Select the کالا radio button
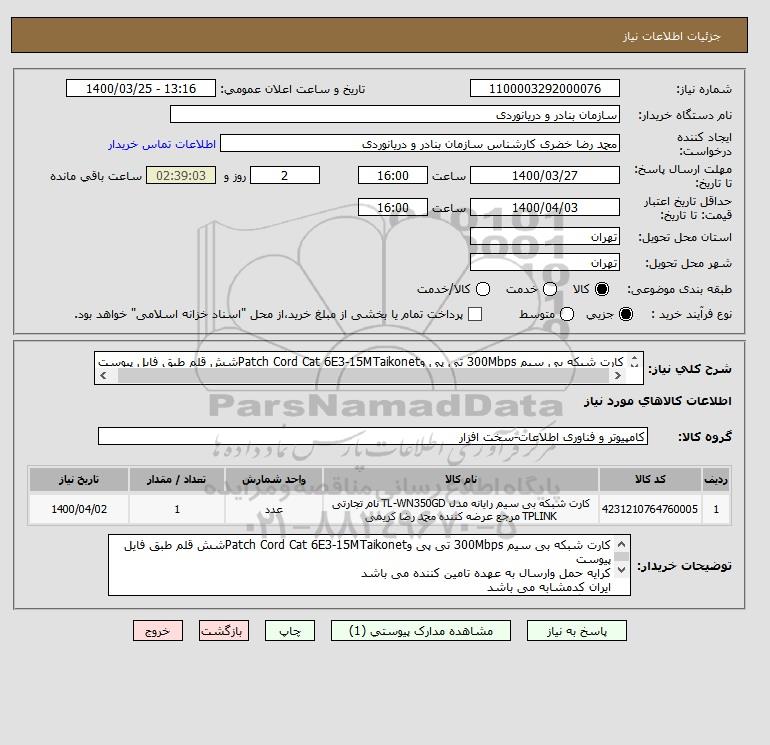The image size is (770, 745). pyautogui.click(x=601, y=289)
